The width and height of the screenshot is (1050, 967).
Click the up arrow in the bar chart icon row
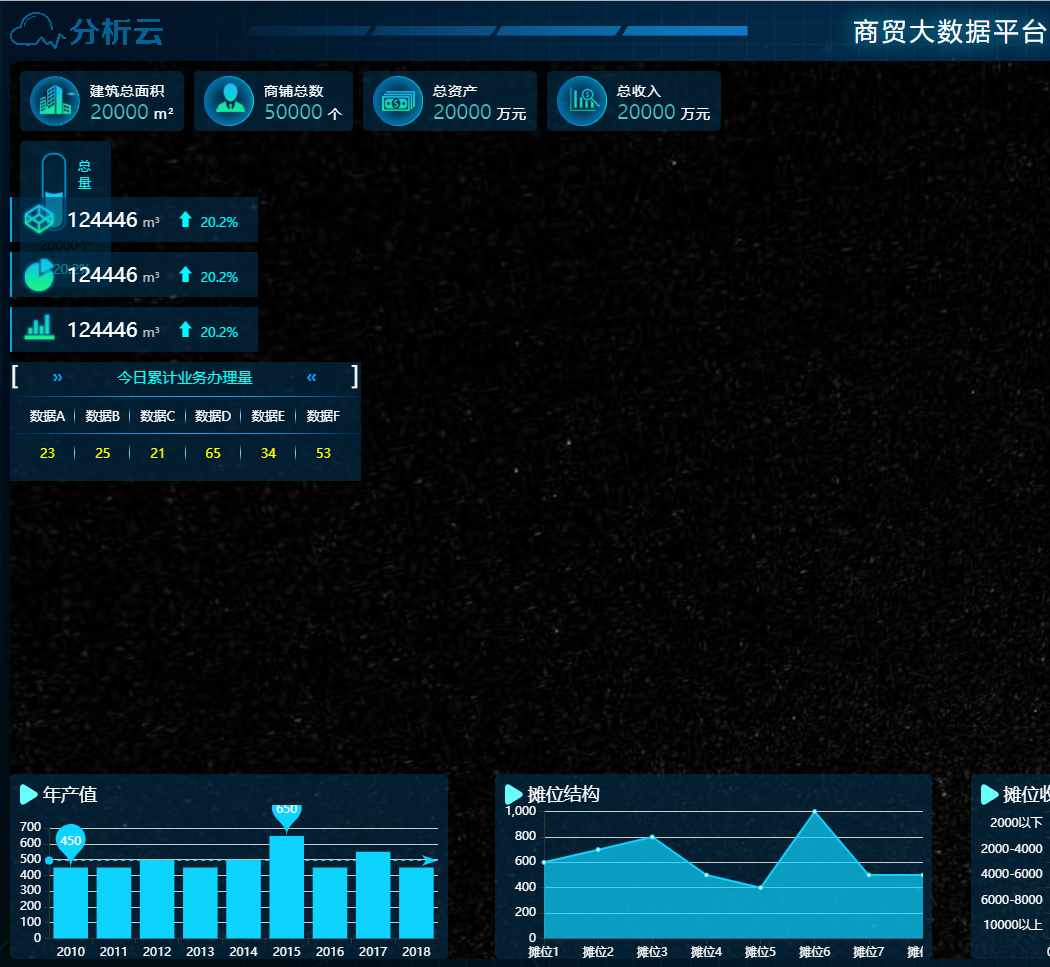[x=185, y=329]
